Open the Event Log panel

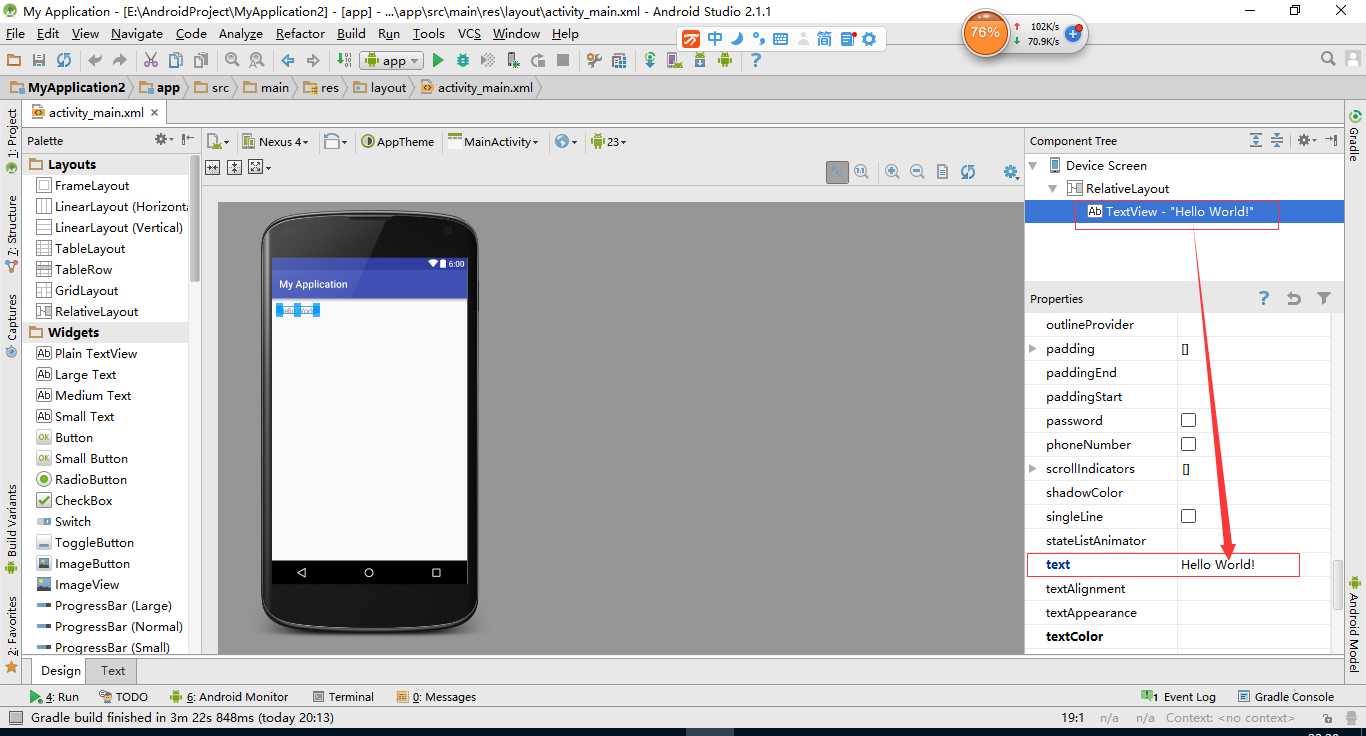point(1179,697)
